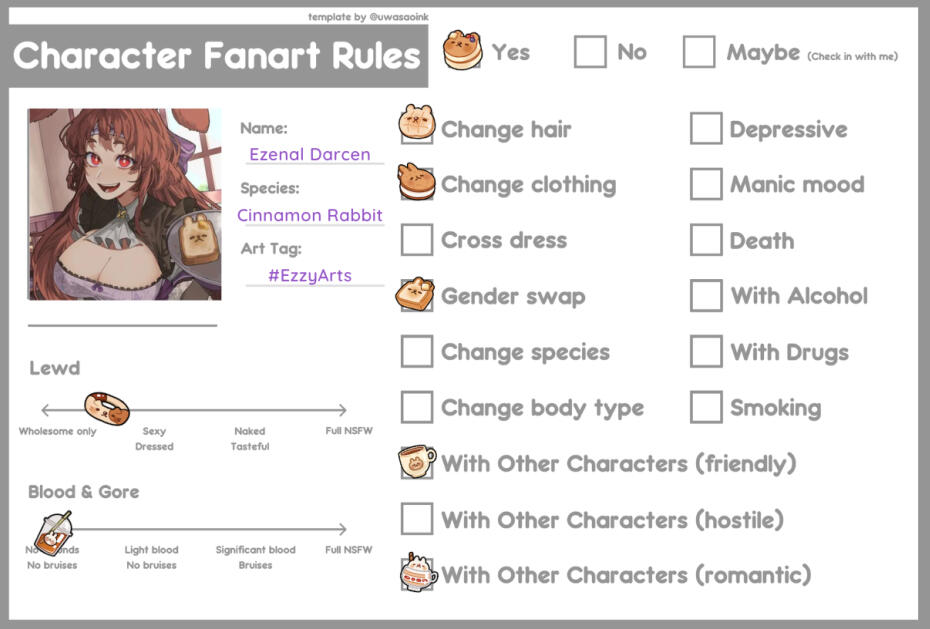Tick the Maybe legend checkbox
This screenshot has width=930, height=629.
click(699, 52)
